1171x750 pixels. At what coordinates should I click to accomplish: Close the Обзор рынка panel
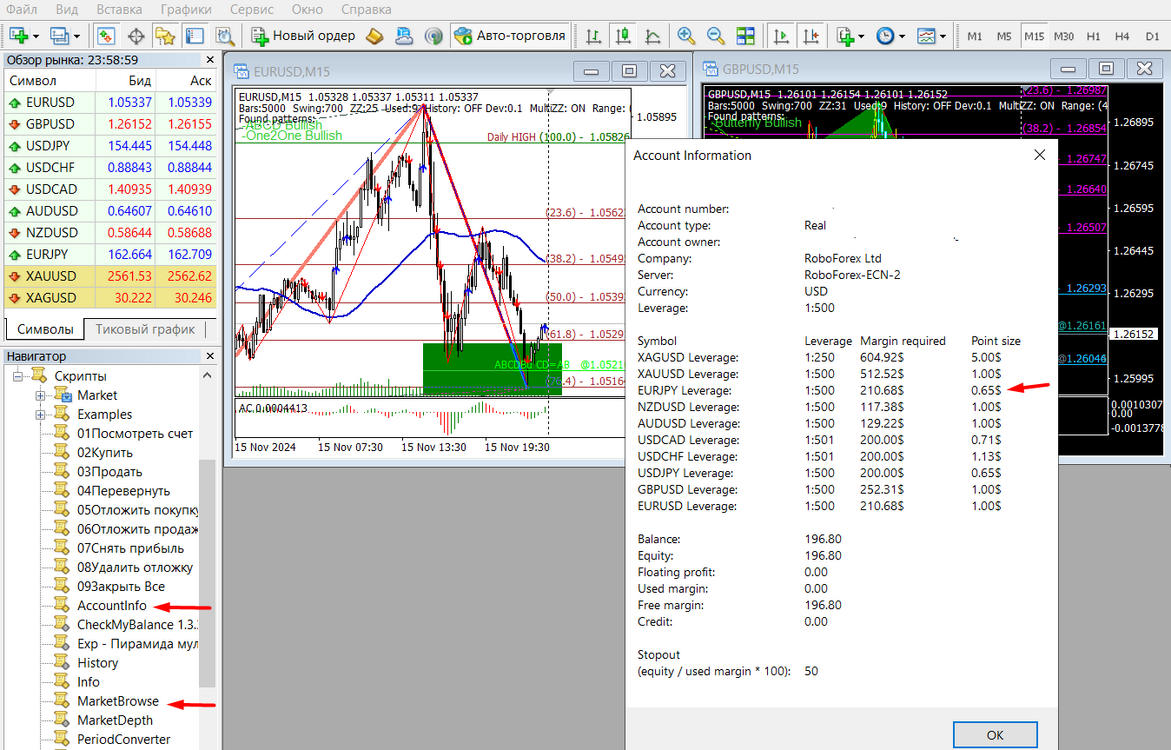210,60
